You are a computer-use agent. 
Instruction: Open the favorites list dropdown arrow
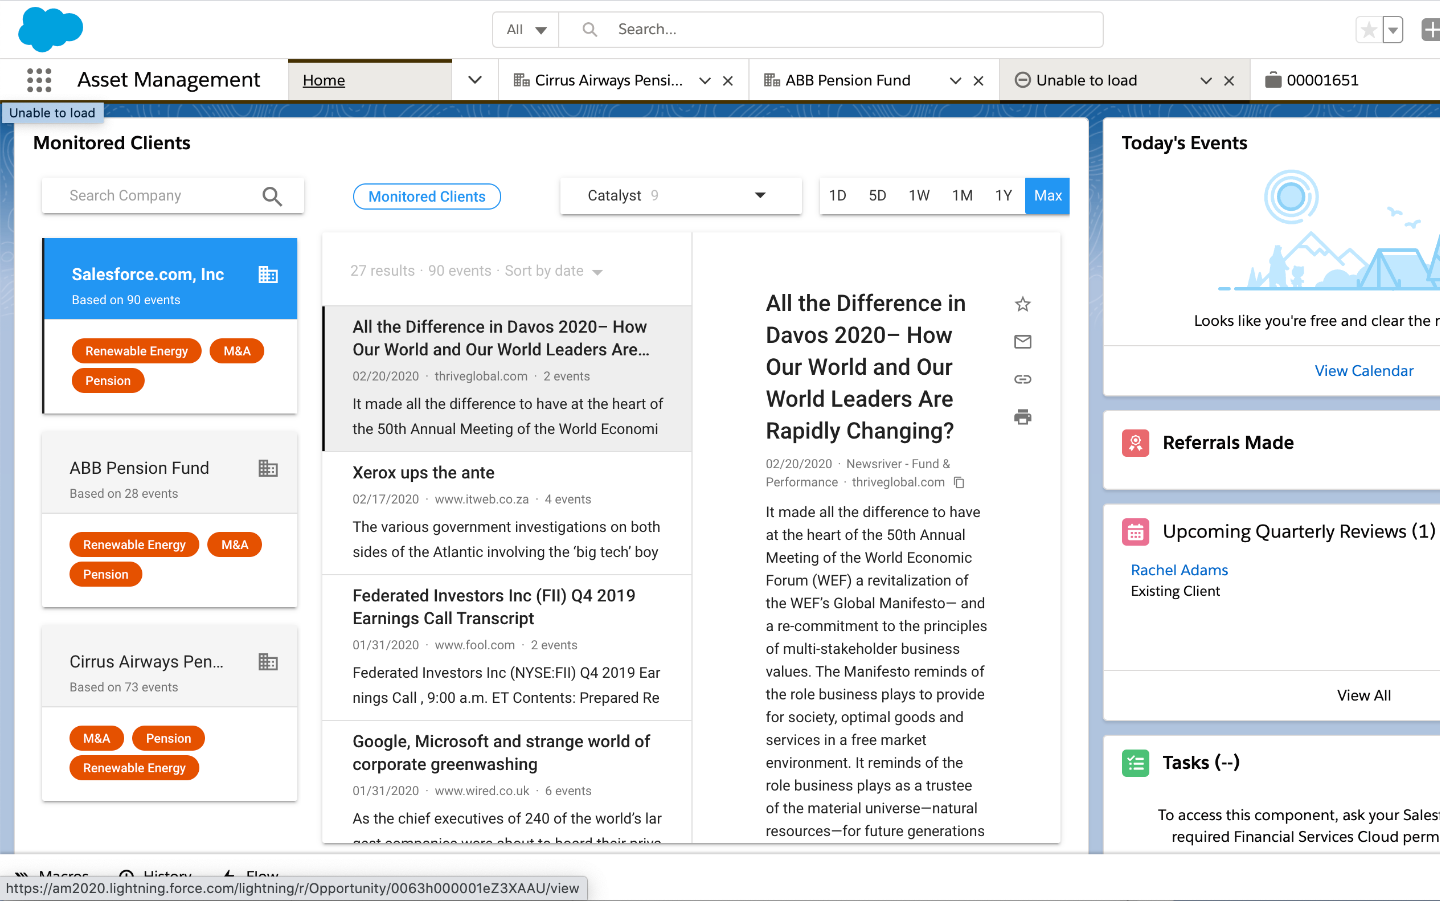(x=1393, y=30)
